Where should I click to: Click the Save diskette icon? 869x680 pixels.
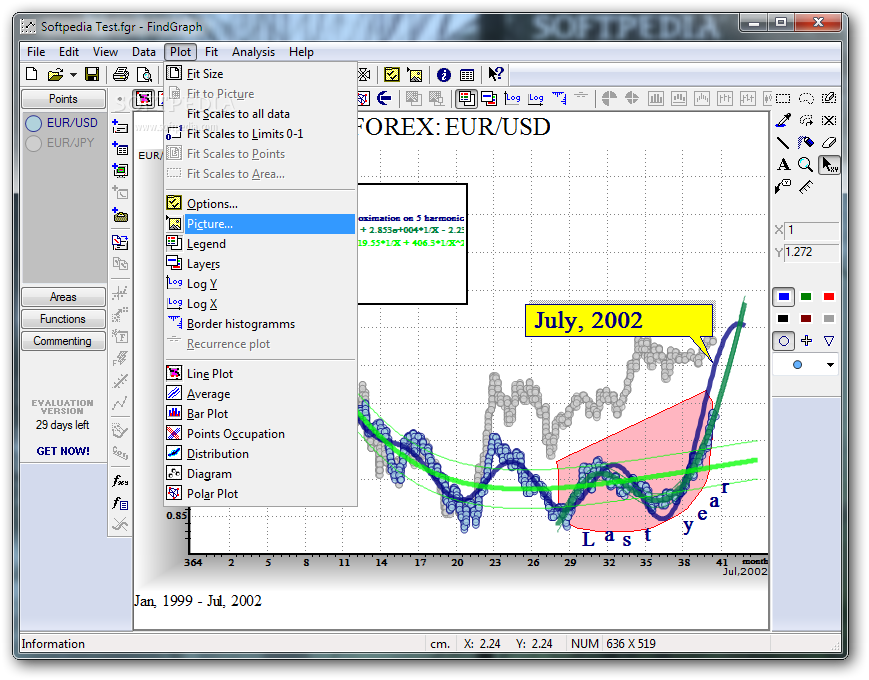point(92,74)
